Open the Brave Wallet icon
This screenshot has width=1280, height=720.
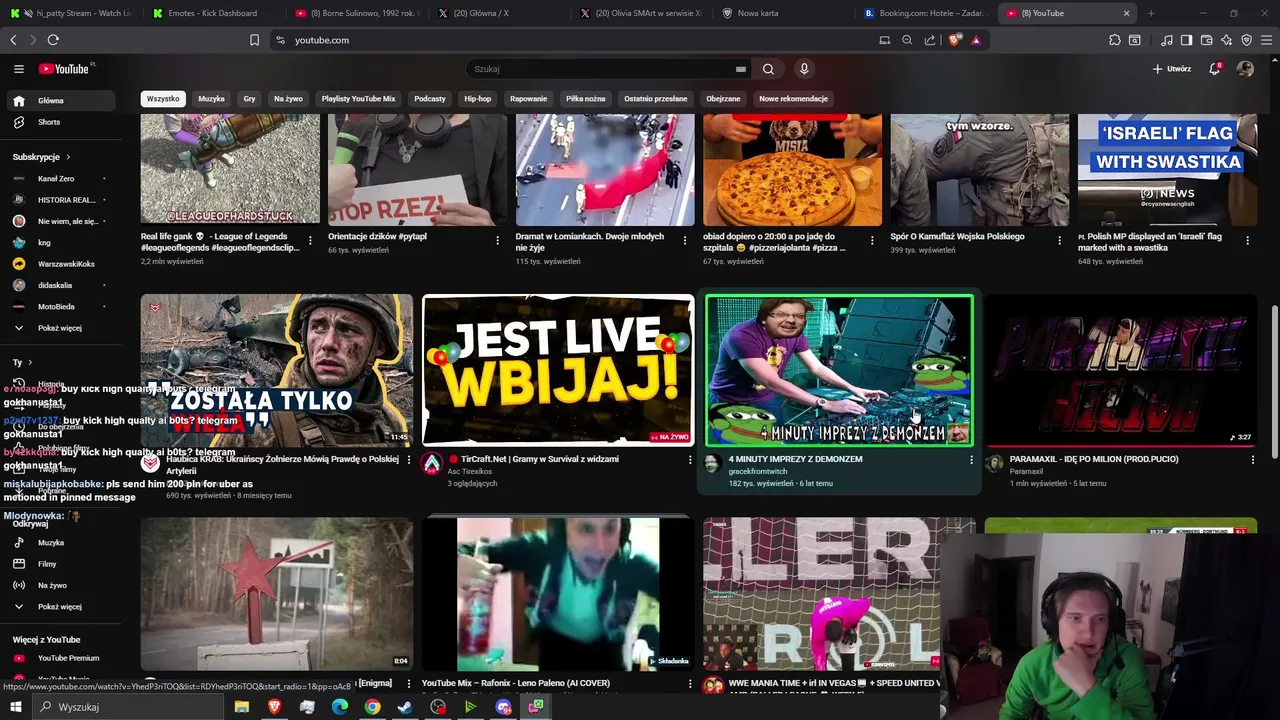coord(1207,40)
